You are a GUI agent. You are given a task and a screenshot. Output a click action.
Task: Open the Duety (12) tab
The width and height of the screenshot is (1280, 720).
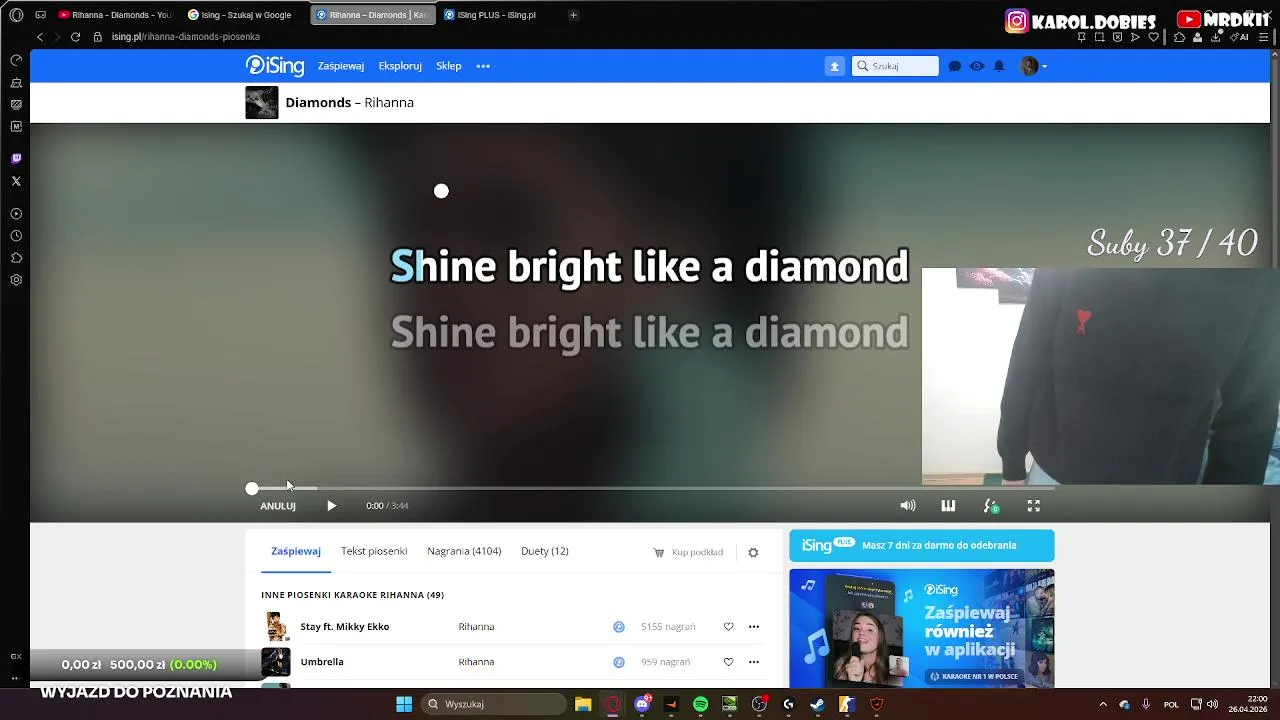(545, 551)
